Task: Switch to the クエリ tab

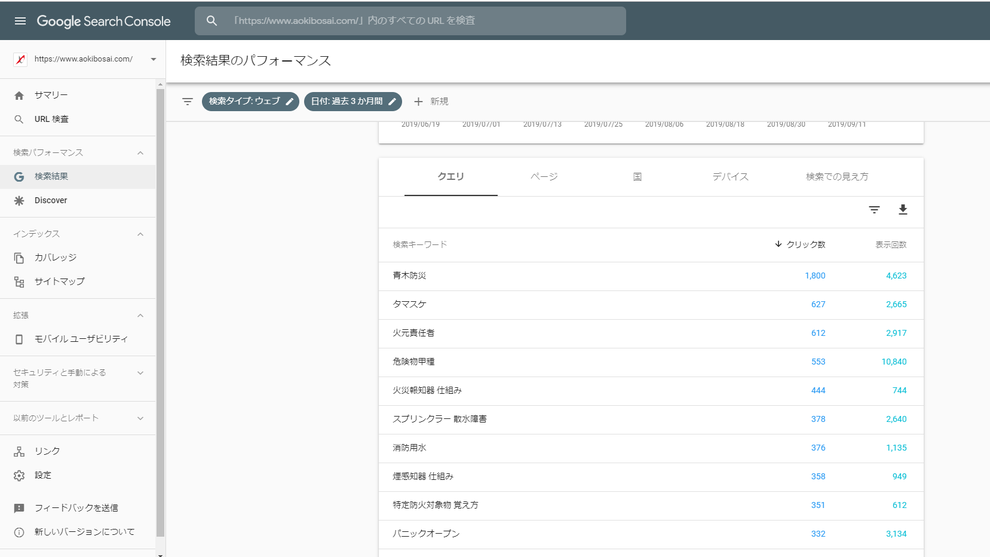Action: (451, 177)
